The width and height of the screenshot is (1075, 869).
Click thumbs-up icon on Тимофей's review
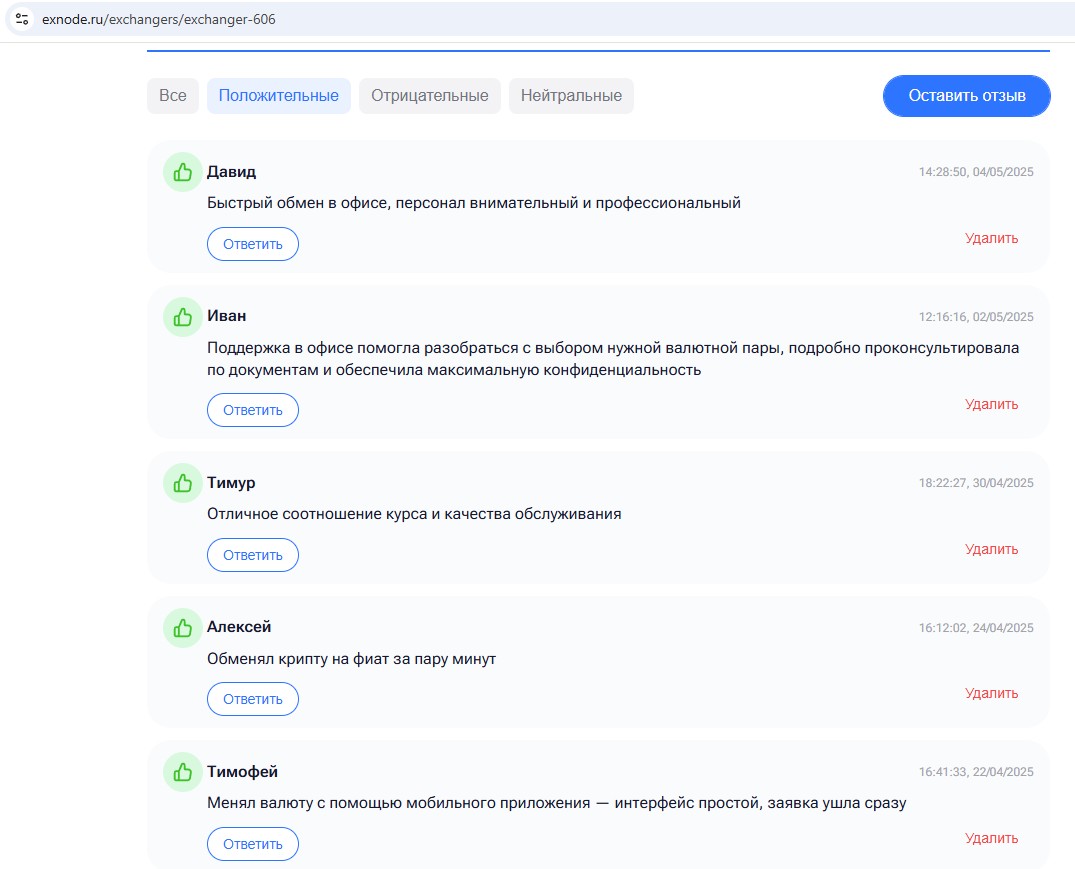pyautogui.click(x=182, y=773)
